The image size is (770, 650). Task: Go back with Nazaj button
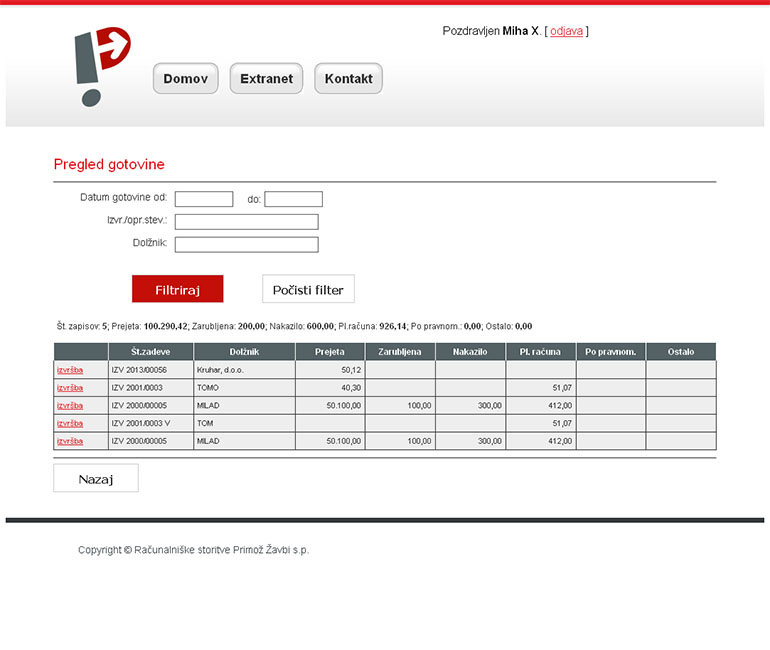96,478
